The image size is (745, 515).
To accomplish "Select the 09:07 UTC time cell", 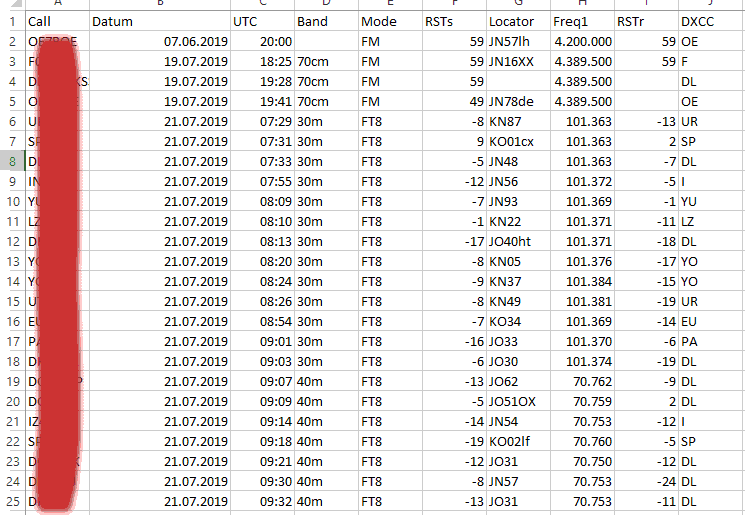I will (263, 381).
